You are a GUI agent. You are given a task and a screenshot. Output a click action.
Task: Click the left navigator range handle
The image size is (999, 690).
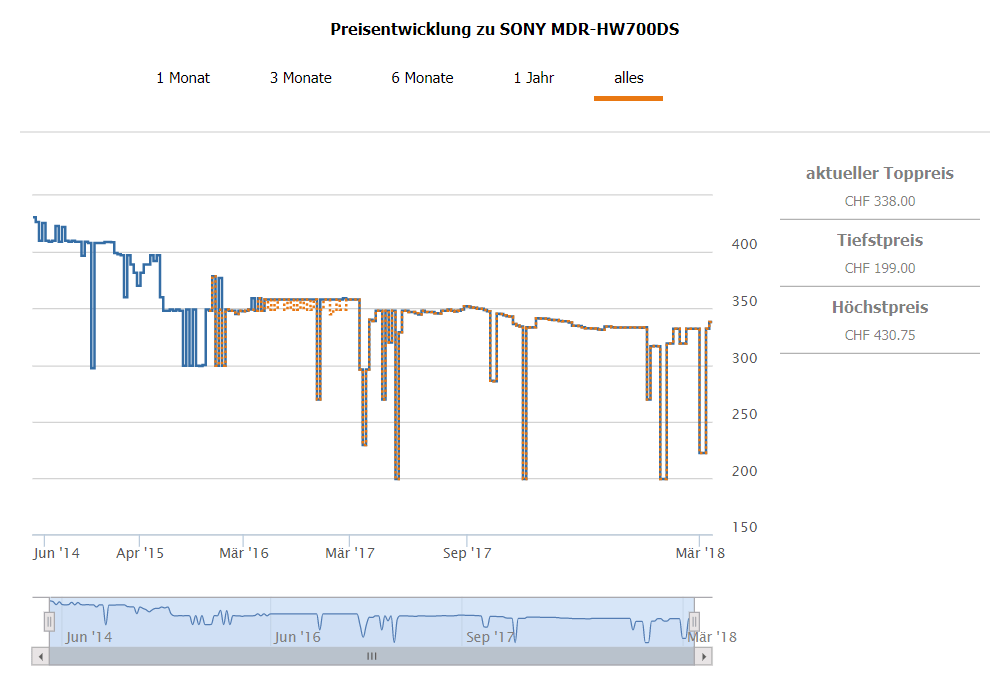[49, 622]
